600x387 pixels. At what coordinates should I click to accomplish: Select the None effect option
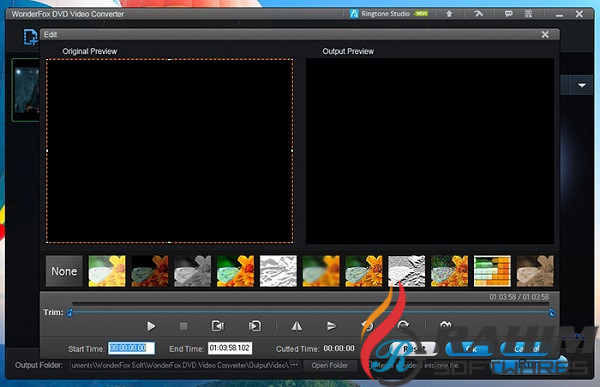tap(64, 271)
